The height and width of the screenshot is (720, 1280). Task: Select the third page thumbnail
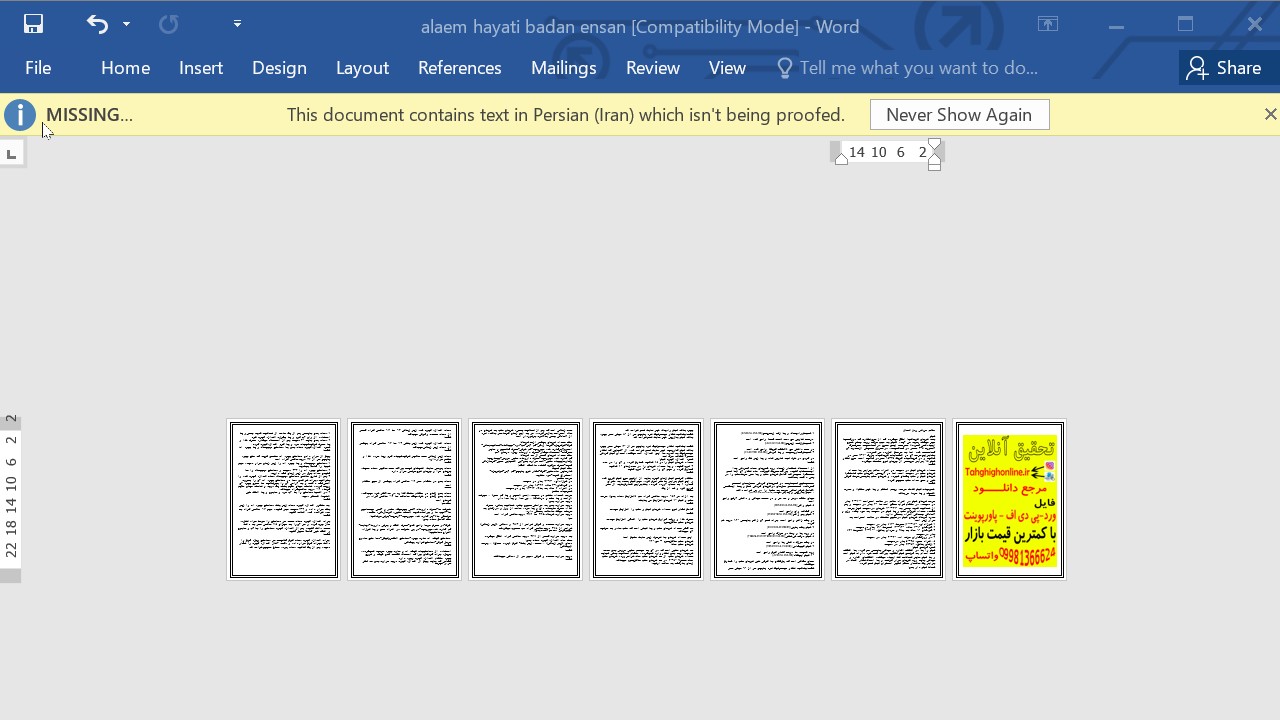[x=526, y=500]
